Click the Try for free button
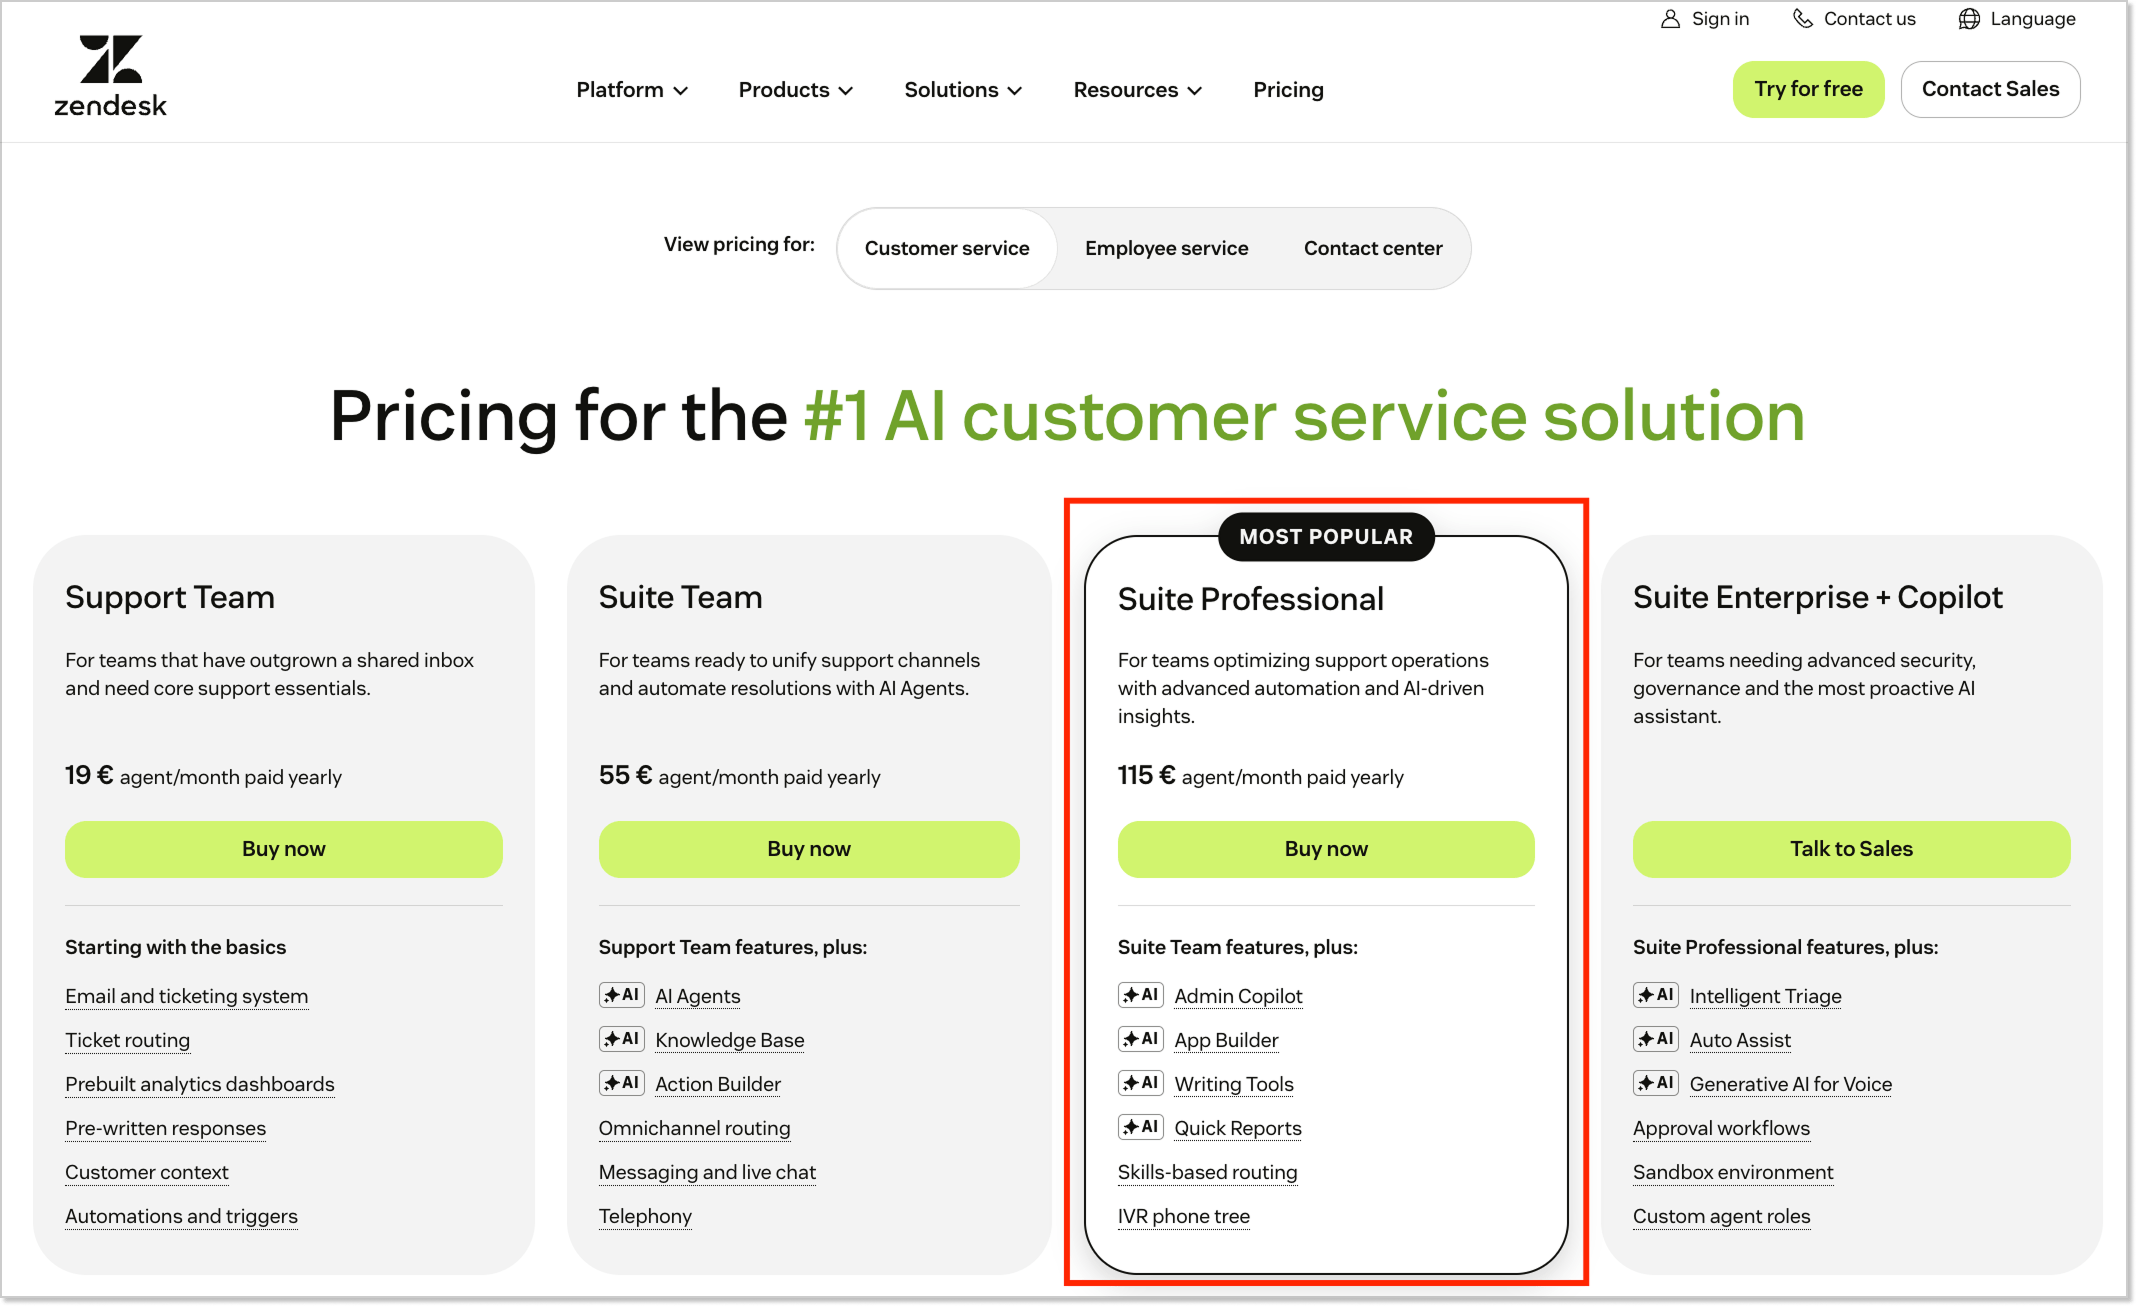Screen dimensions: 2136x1306 (1808, 89)
